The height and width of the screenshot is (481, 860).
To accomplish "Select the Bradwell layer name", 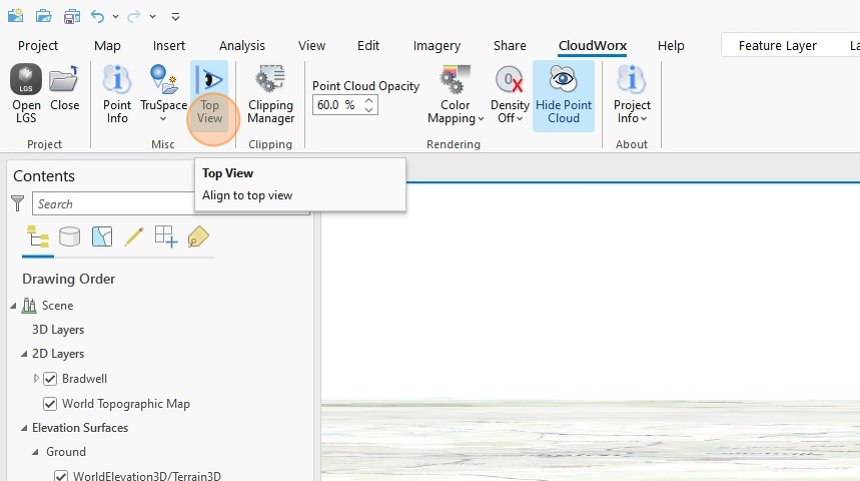I will (x=84, y=378).
